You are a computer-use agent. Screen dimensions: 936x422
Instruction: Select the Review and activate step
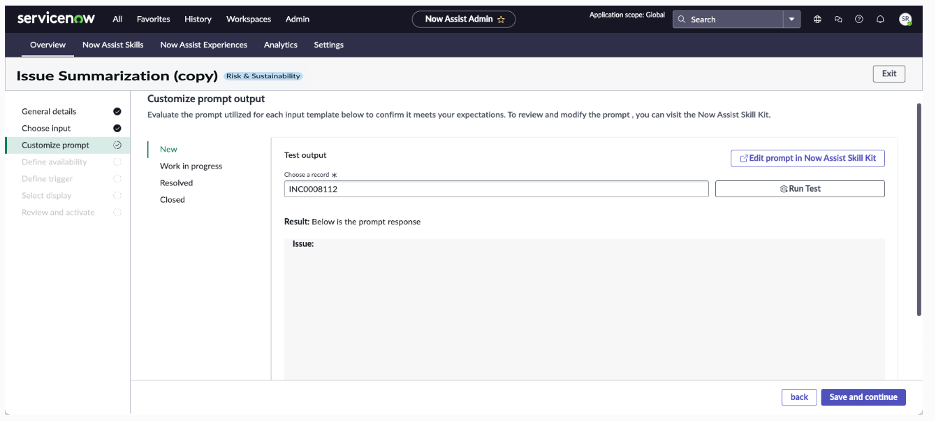[x=58, y=212]
